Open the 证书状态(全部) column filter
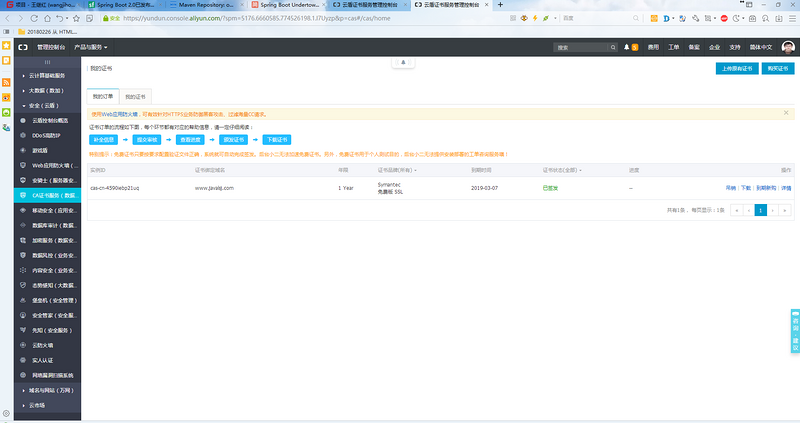This screenshot has width=800, height=423. tap(562, 170)
